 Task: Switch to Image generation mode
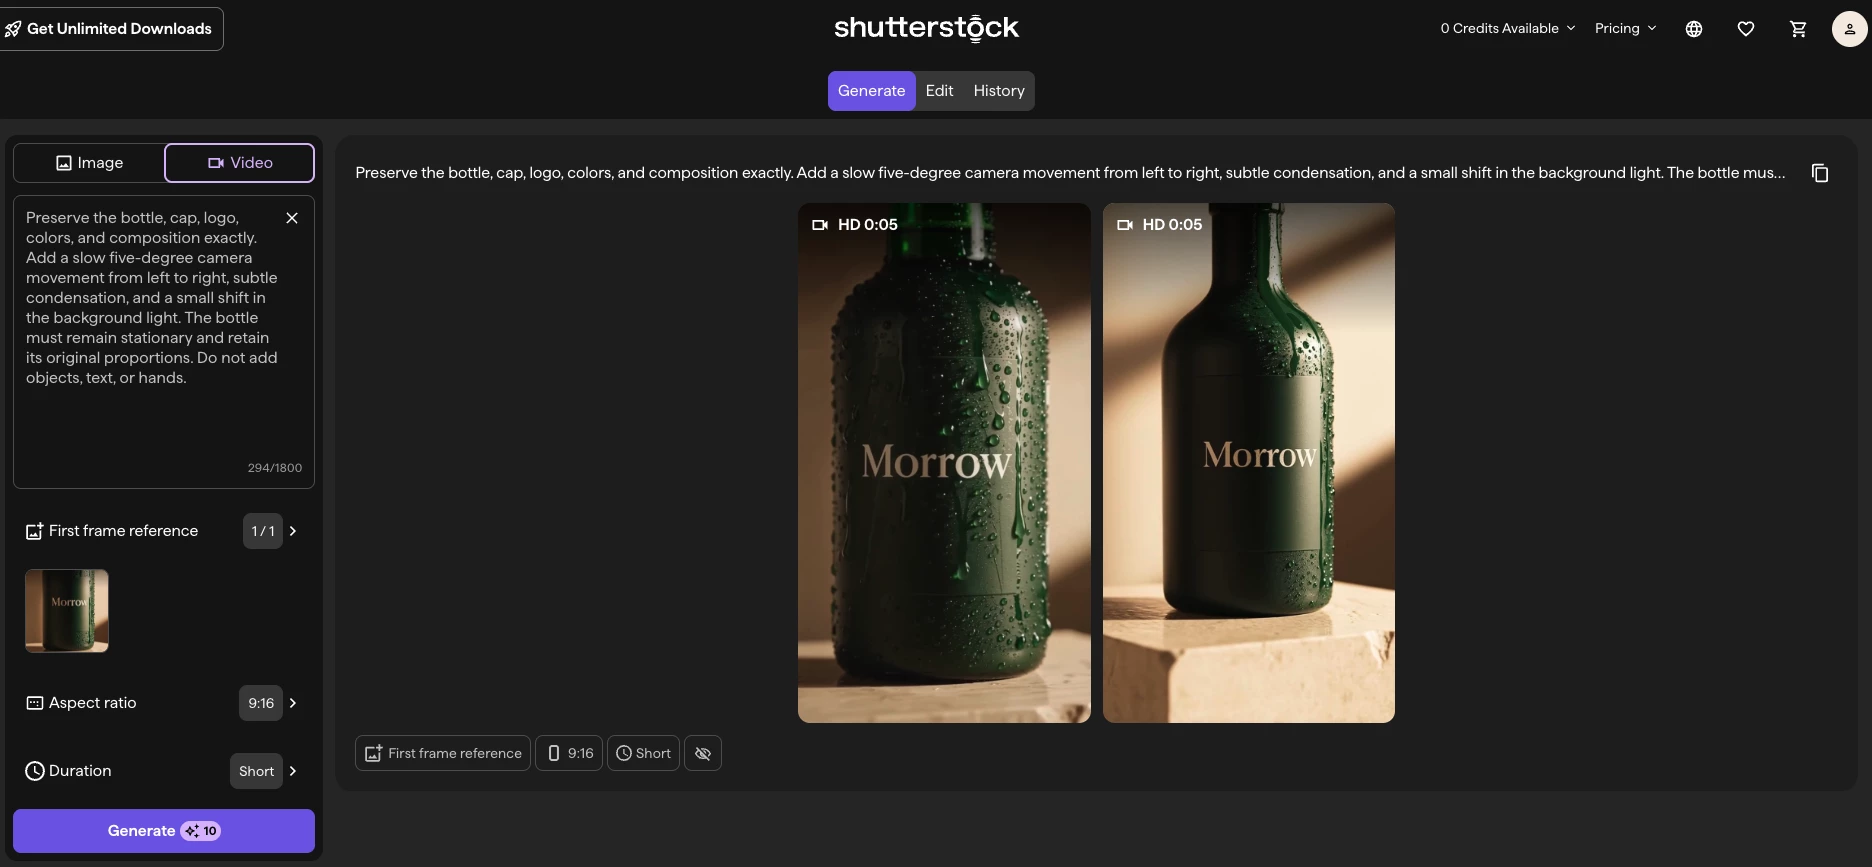pos(89,163)
